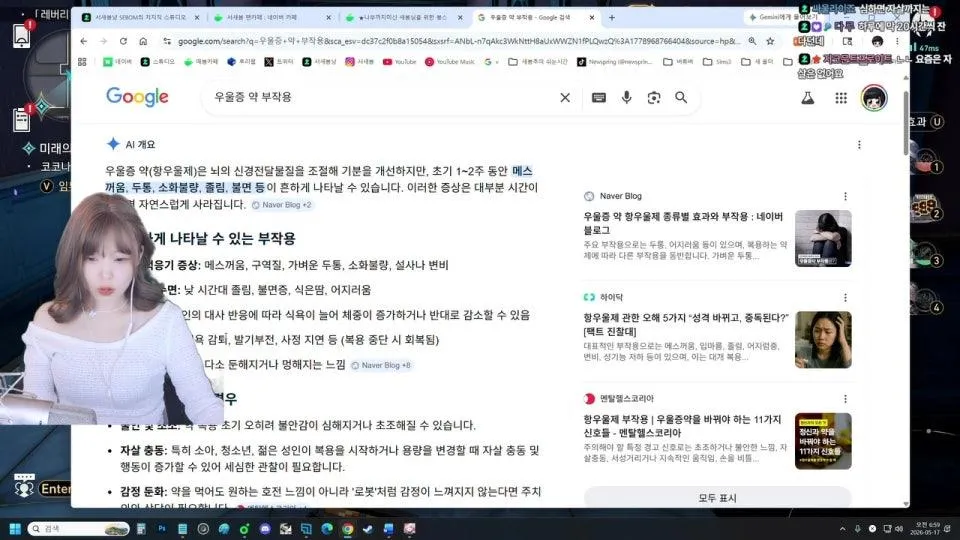Open options for the 하이닥 result
Viewport: 960px width, 540px height.
click(x=846, y=298)
